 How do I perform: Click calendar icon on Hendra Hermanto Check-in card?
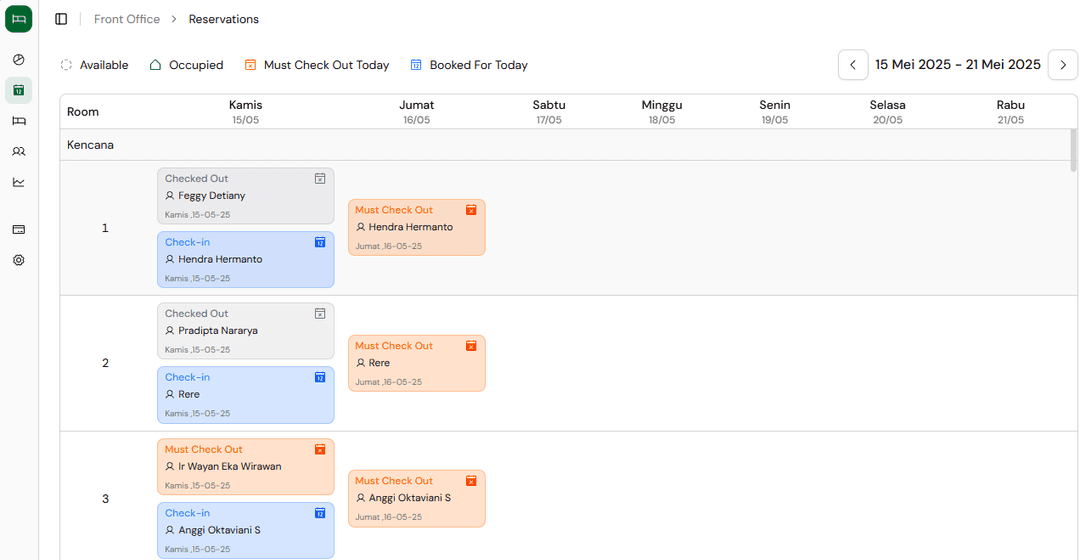pyautogui.click(x=320, y=242)
